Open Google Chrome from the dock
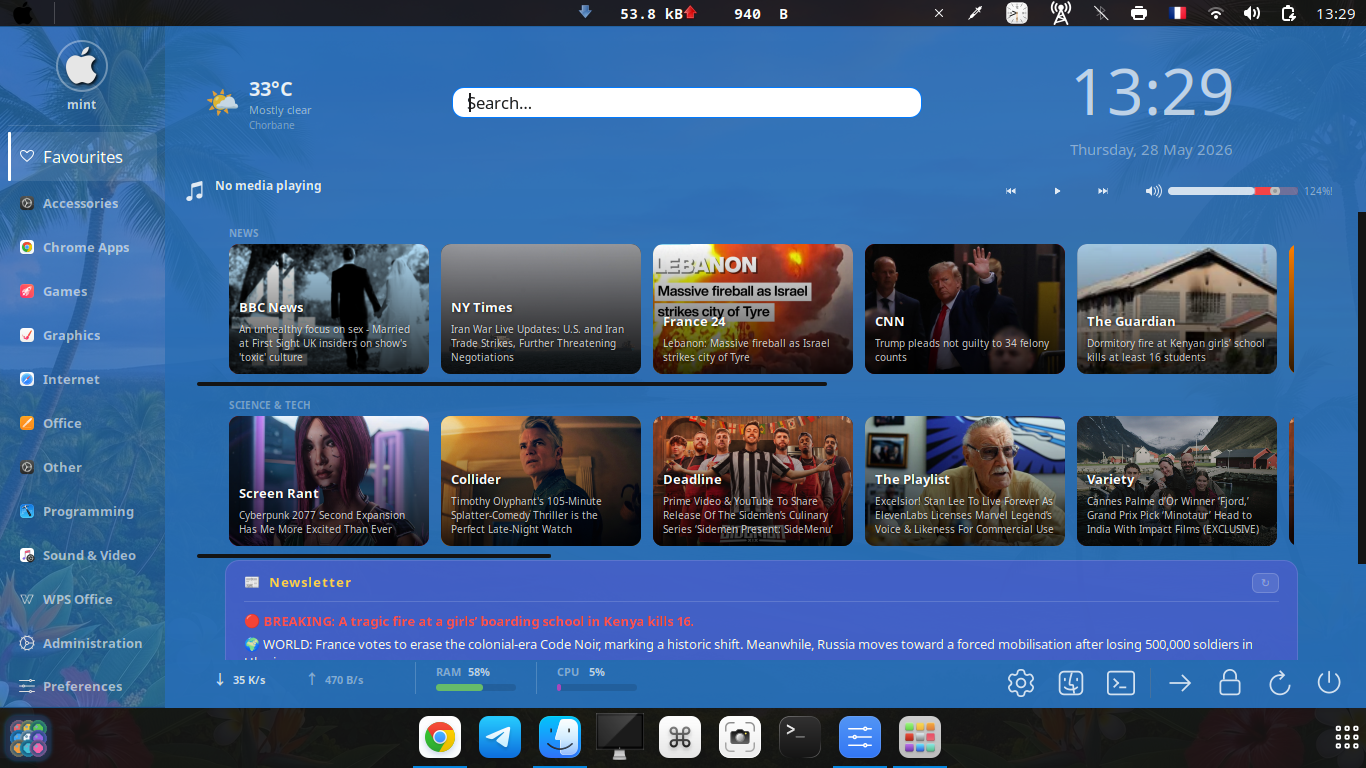Screen dimensions: 1366x768 tap(440, 738)
